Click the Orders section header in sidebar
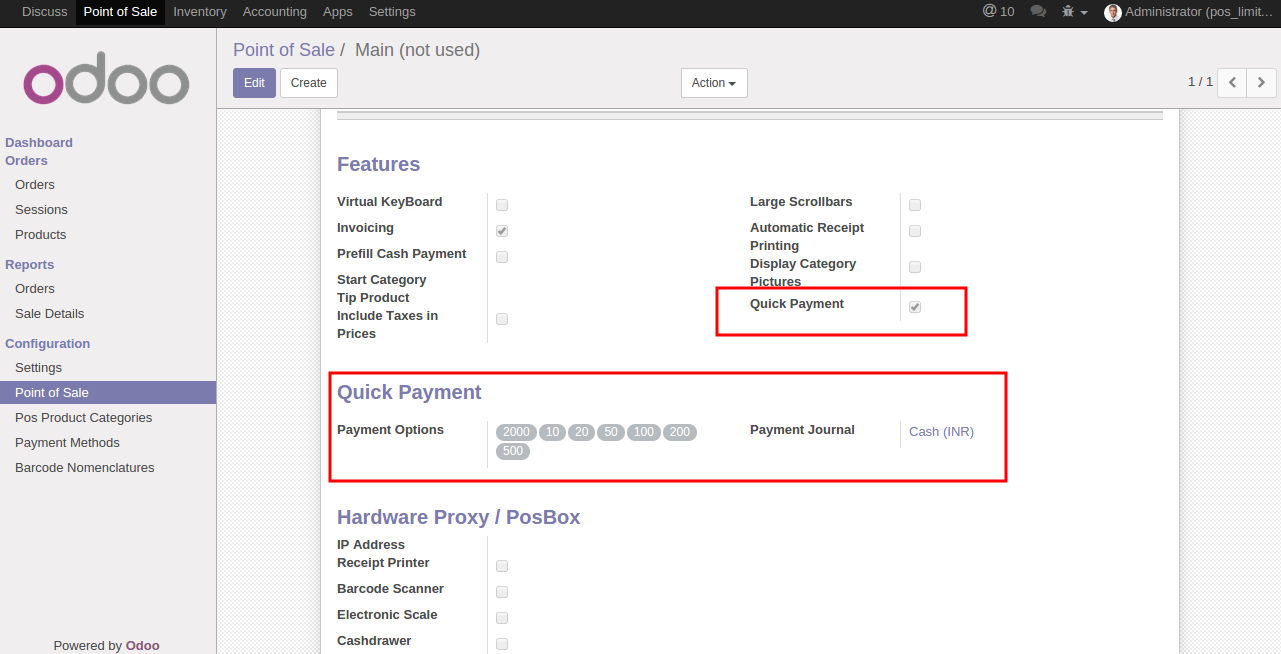The width and height of the screenshot is (1281, 654). [x=26, y=161]
